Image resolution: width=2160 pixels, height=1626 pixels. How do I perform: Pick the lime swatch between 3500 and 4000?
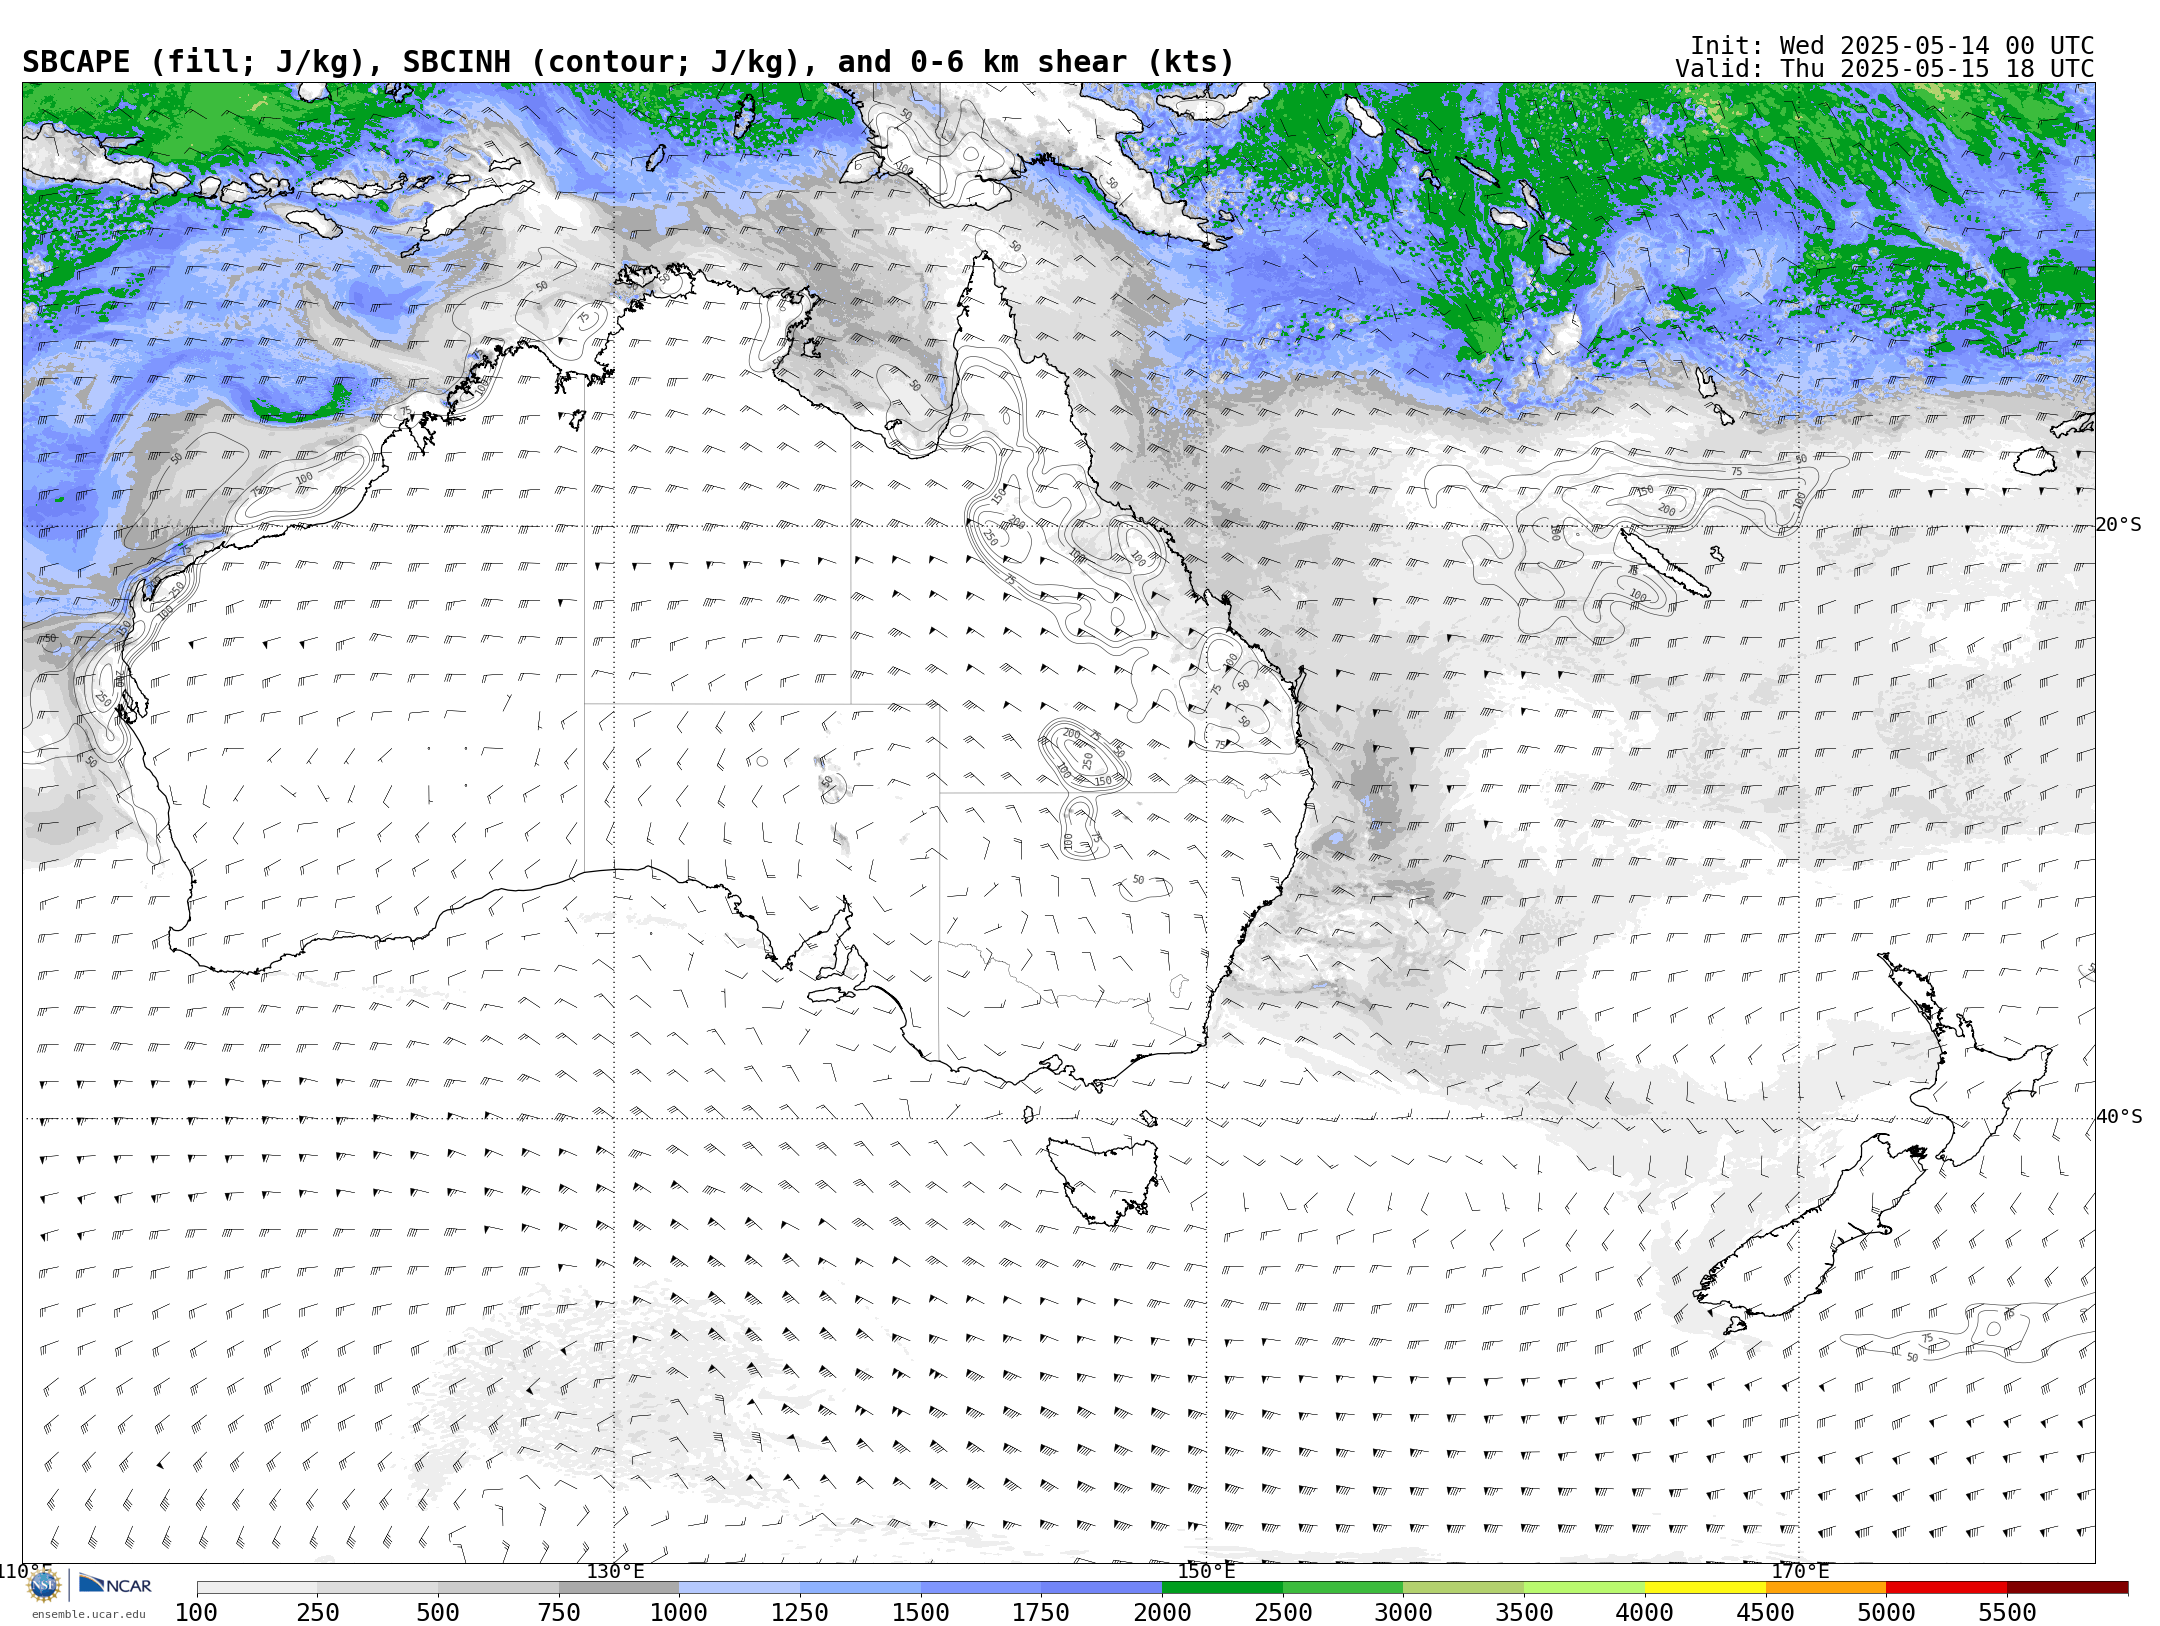click(1584, 1588)
